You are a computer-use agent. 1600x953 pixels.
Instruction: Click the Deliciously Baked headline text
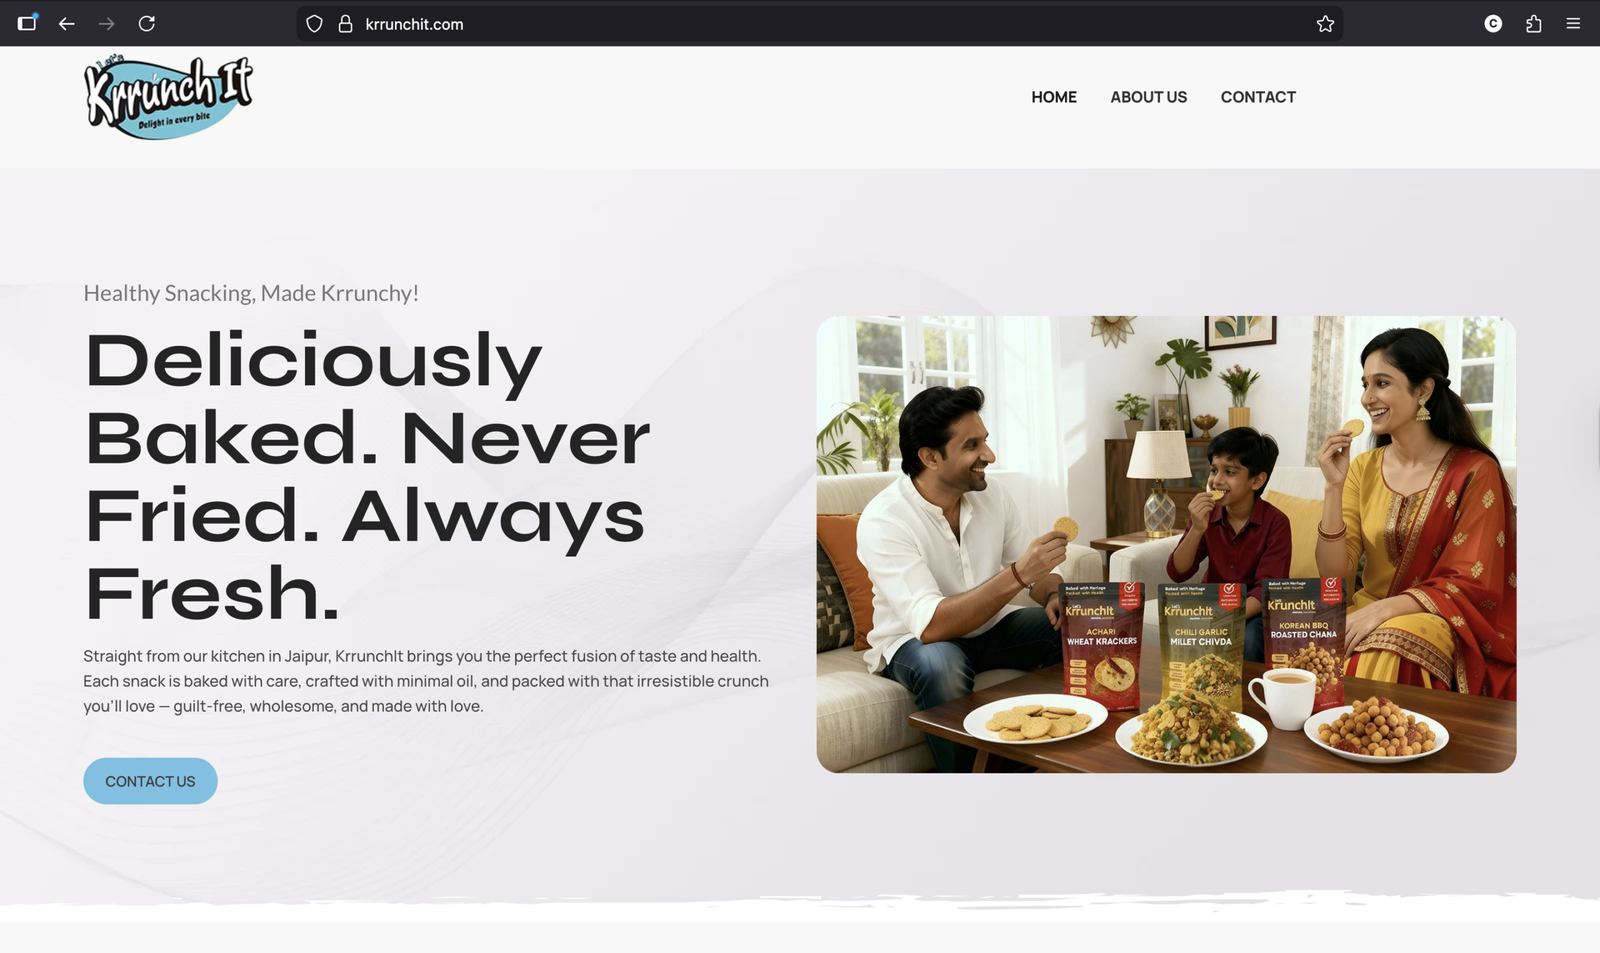tap(367, 476)
